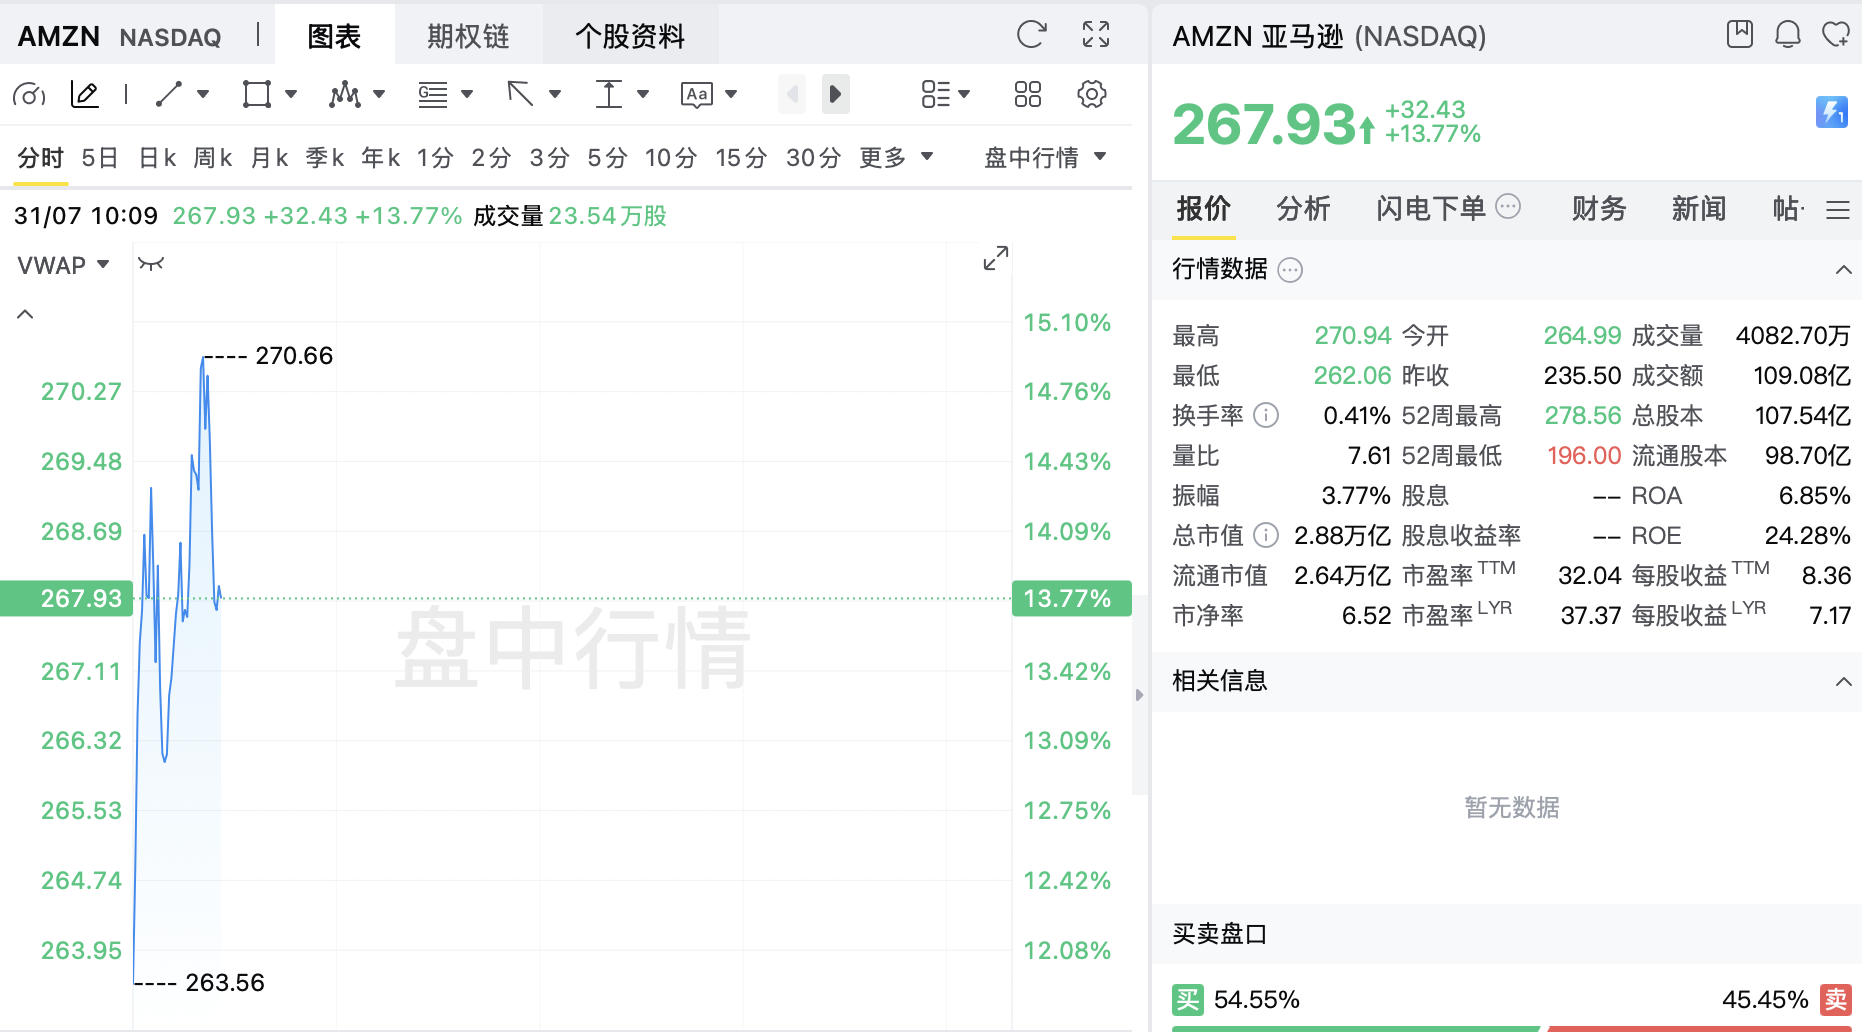This screenshot has width=1862, height=1032.
Task: Click the 13.77% percent marker on right axis
Action: [1072, 598]
